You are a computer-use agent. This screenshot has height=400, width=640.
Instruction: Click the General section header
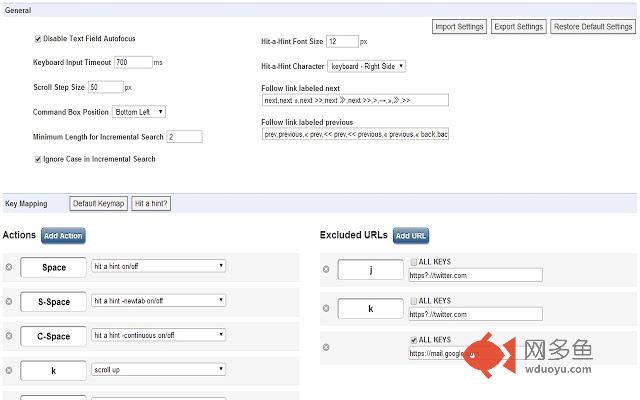click(x=18, y=10)
